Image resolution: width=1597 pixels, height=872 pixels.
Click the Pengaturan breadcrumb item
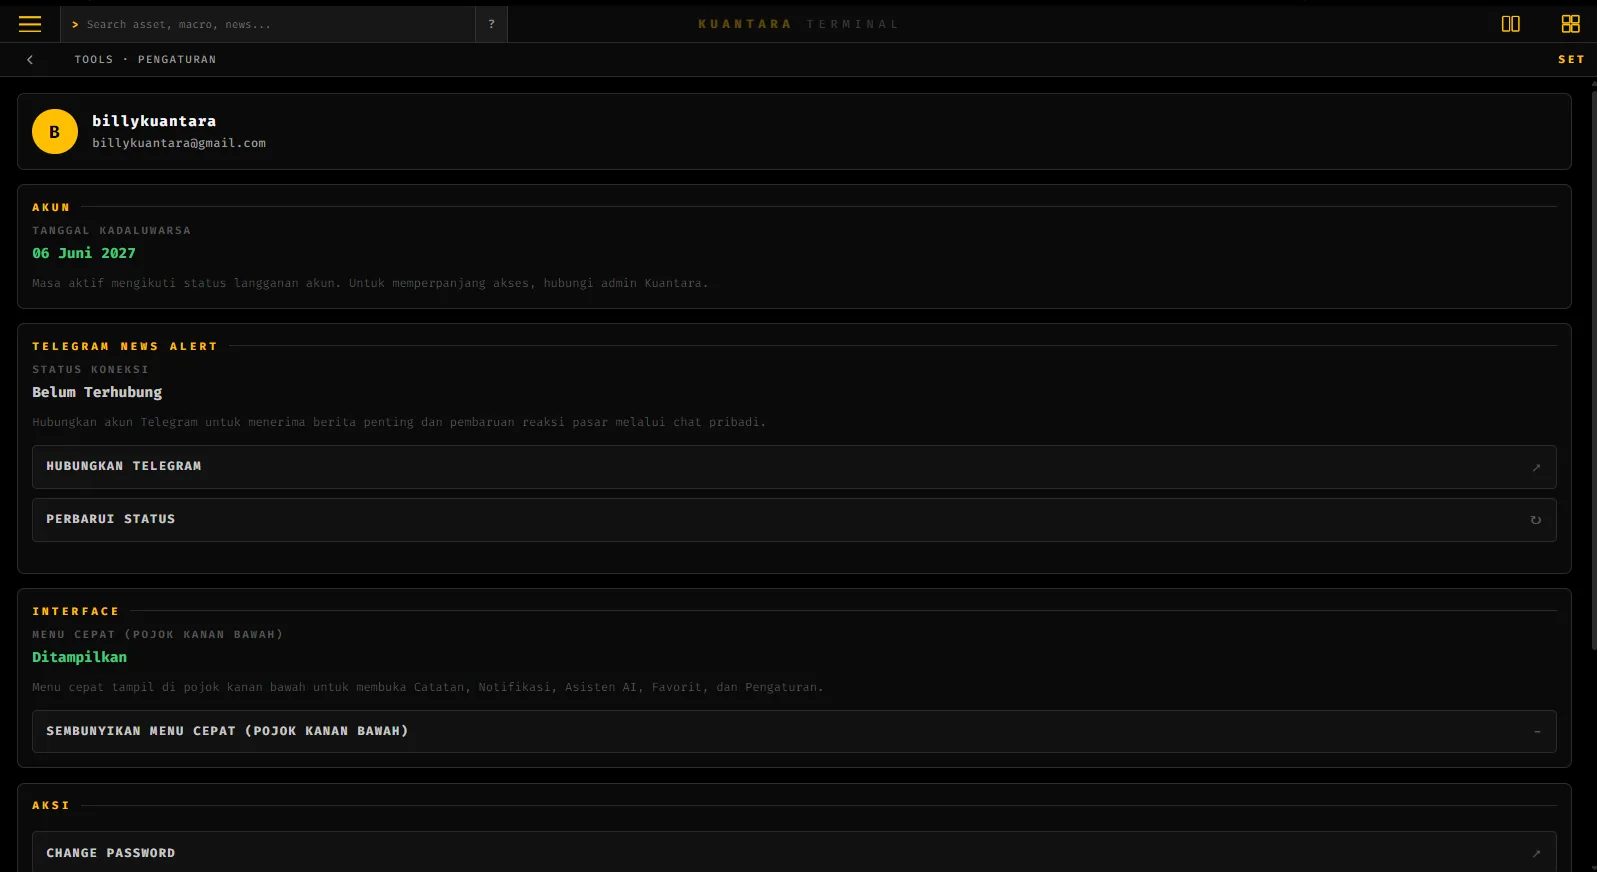coord(177,60)
